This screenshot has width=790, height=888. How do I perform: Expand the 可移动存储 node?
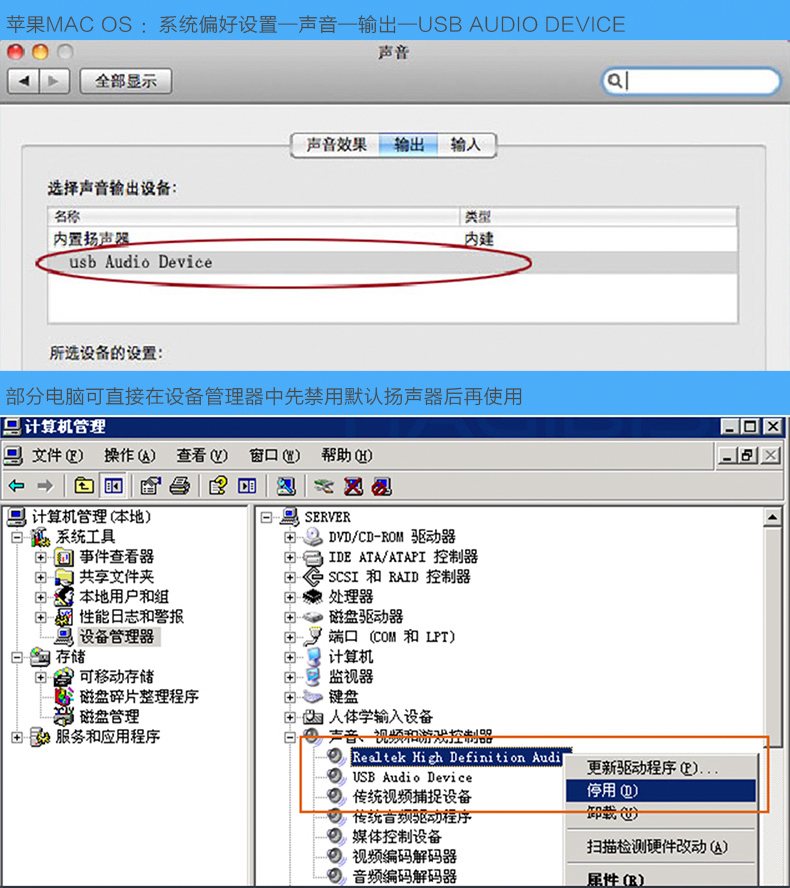pyautogui.click(x=40, y=677)
